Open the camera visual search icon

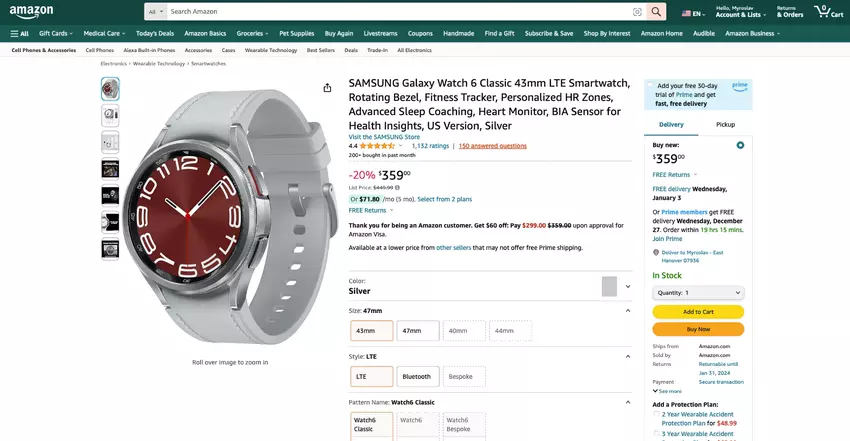[637, 12]
